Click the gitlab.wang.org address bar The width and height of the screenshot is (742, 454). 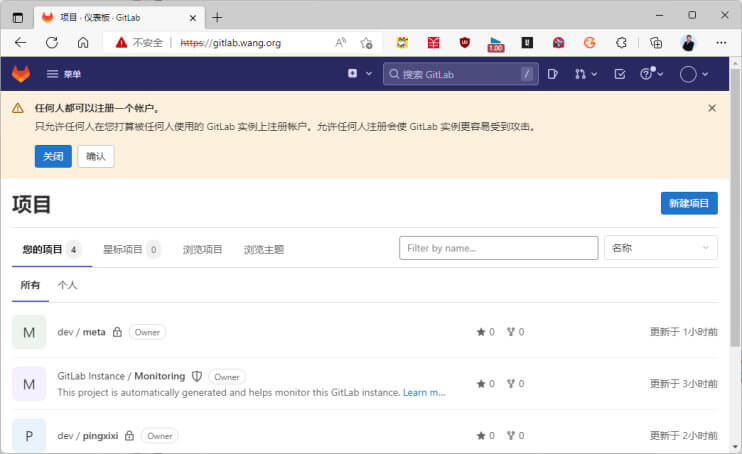click(230, 43)
